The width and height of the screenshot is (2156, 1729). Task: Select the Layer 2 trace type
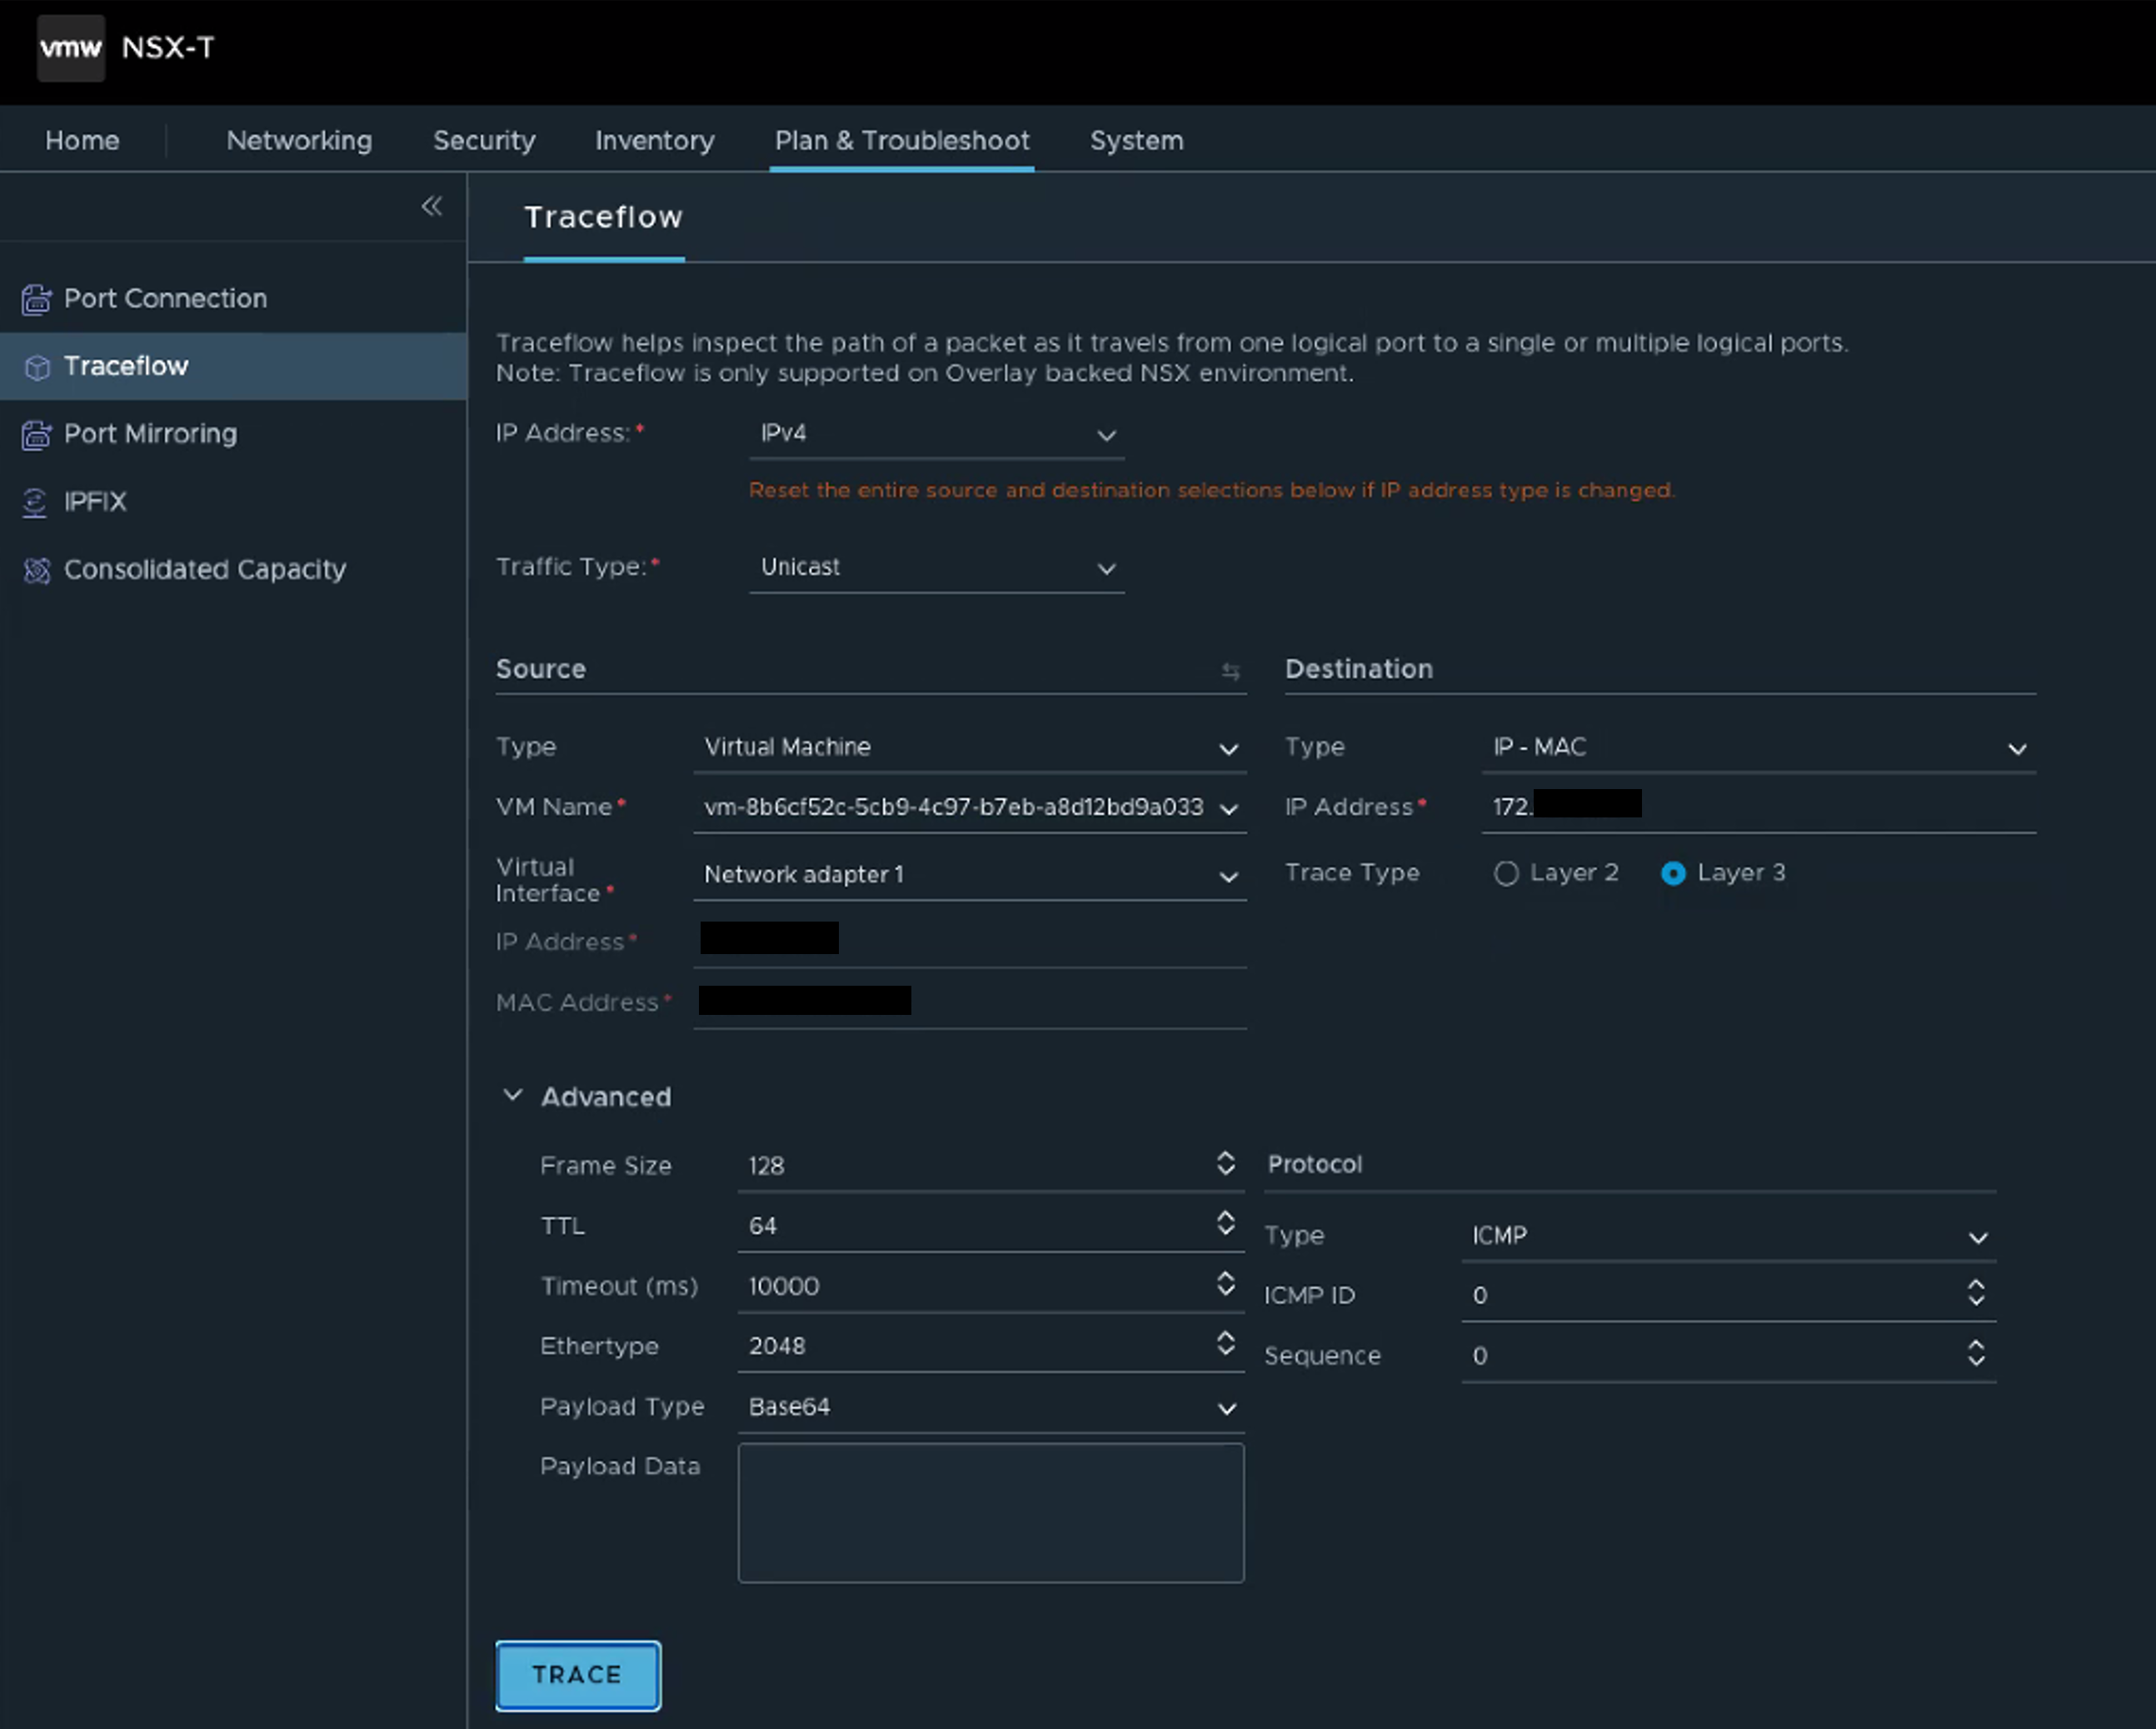tap(1506, 873)
